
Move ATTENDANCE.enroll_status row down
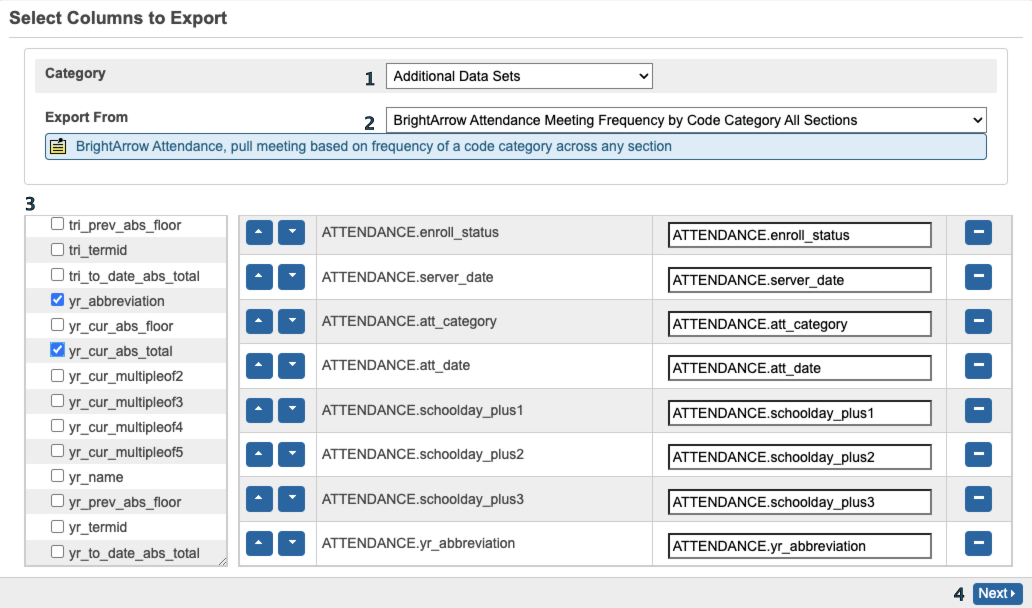291,232
